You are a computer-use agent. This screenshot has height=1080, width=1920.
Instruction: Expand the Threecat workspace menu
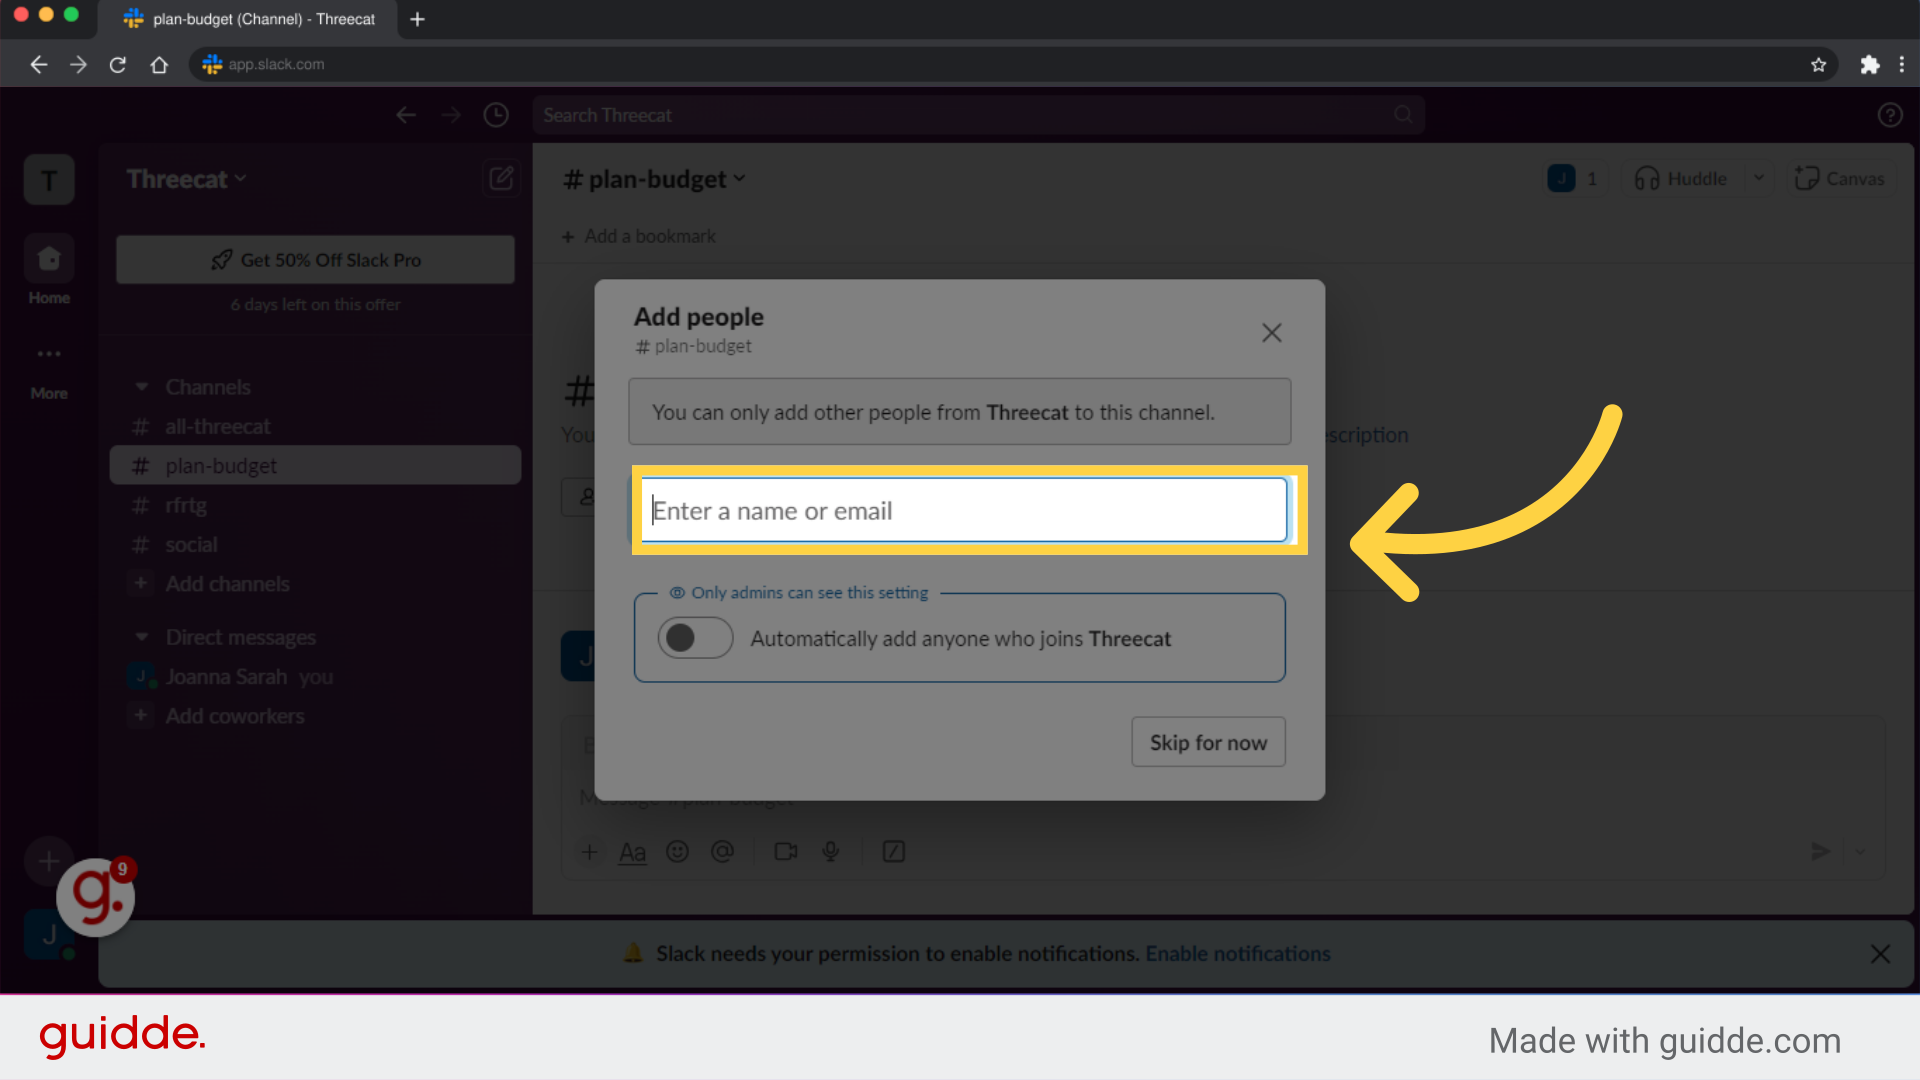coord(240,178)
